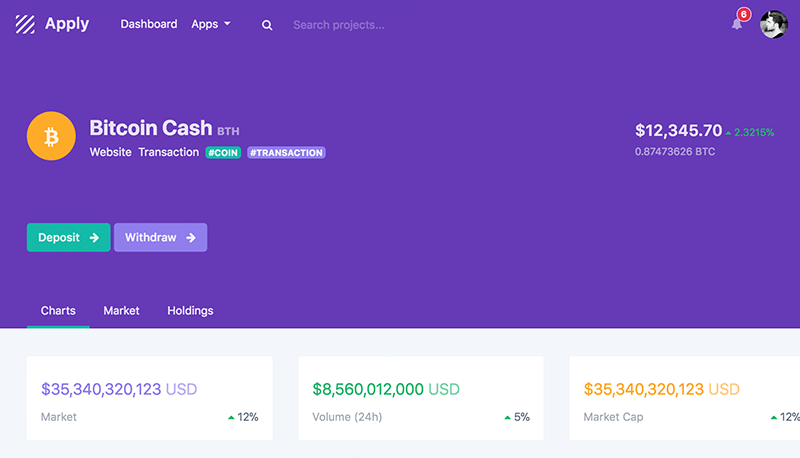Click the search magnifier icon
The height and width of the screenshot is (458, 800).
[267, 25]
